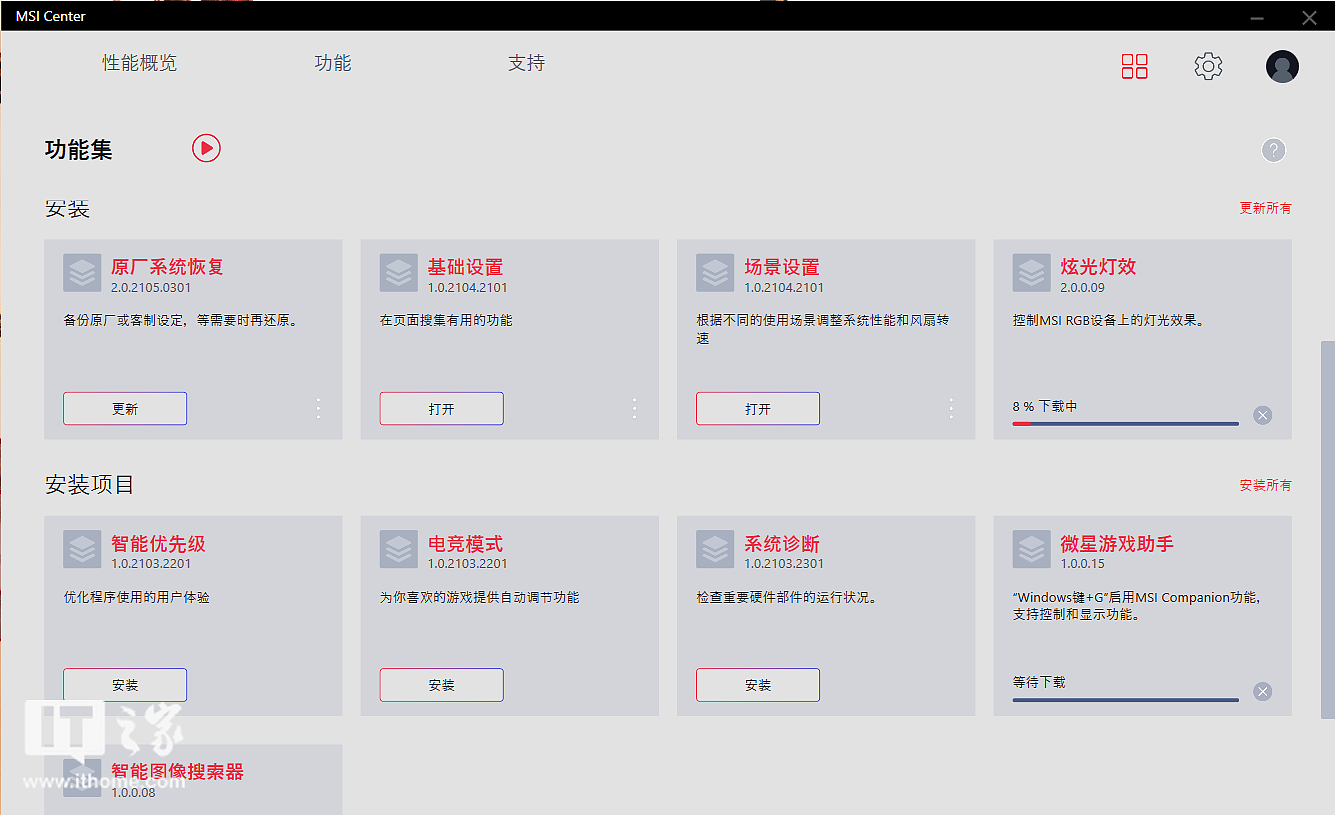Viewport: 1335px width, 815px height.
Task: Click the 智能优先级 title
Action: [158, 544]
